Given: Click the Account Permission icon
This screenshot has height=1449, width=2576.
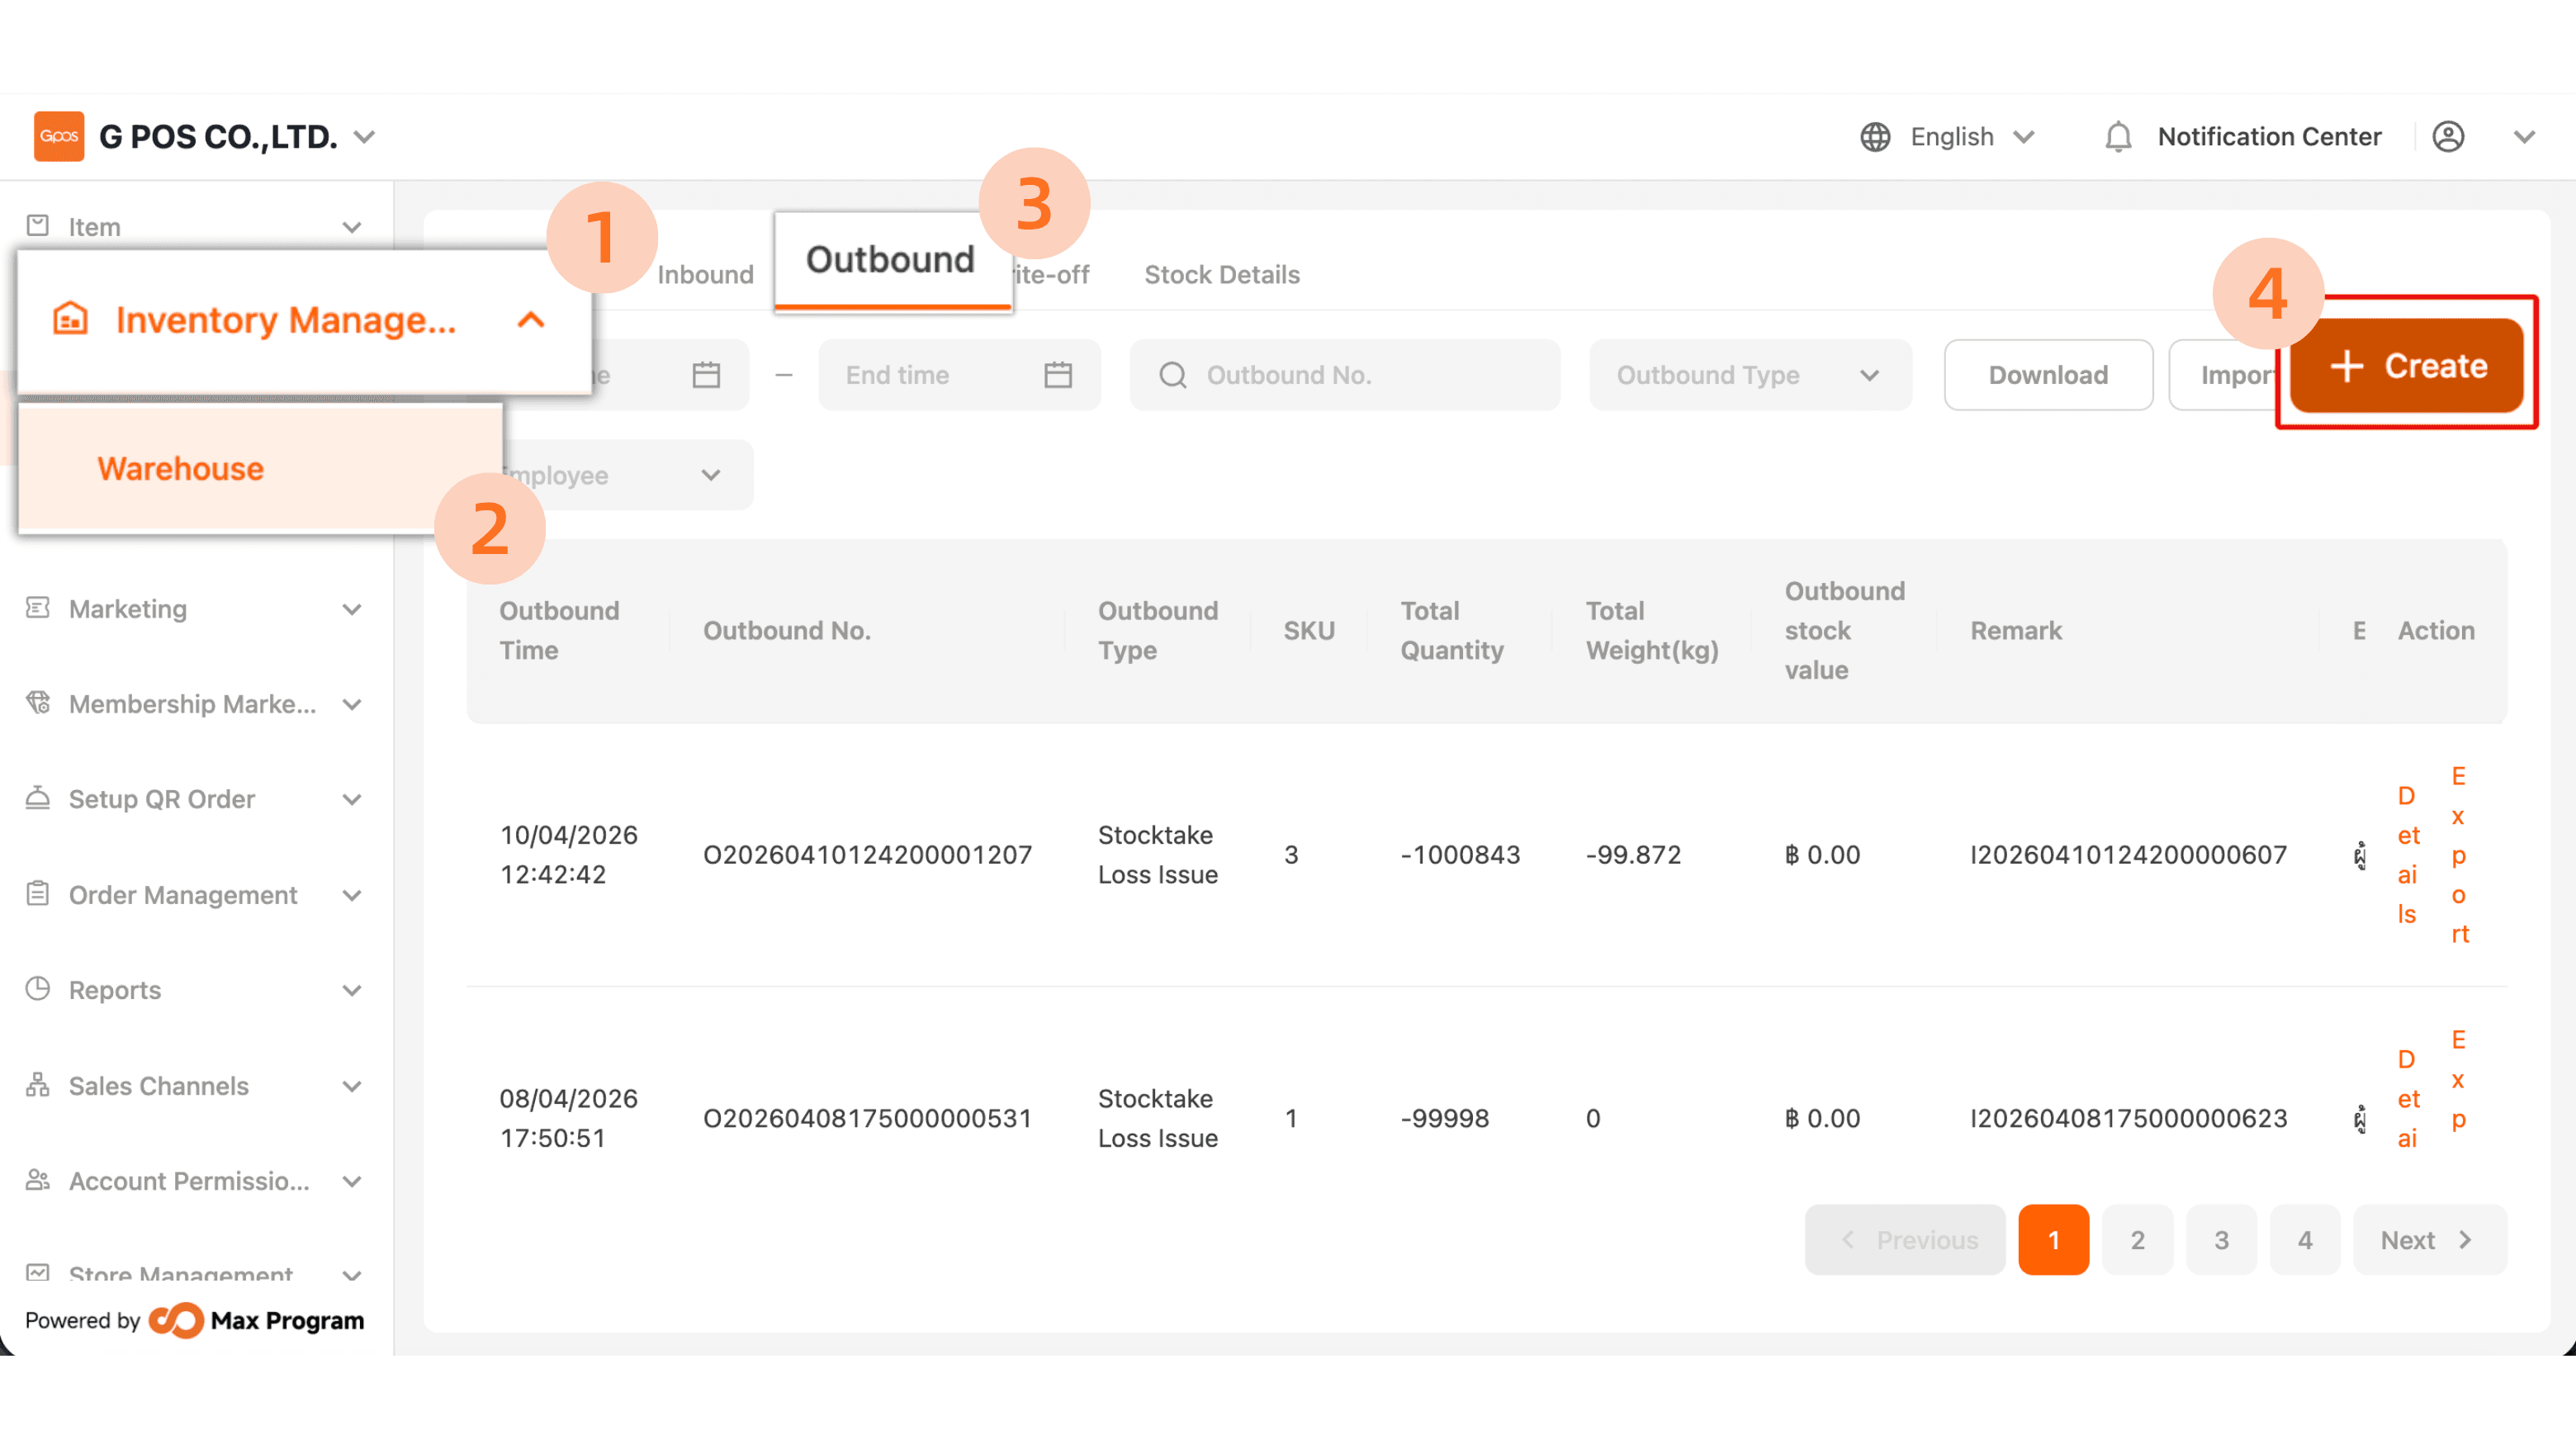Looking at the screenshot, I should pos(38,1180).
